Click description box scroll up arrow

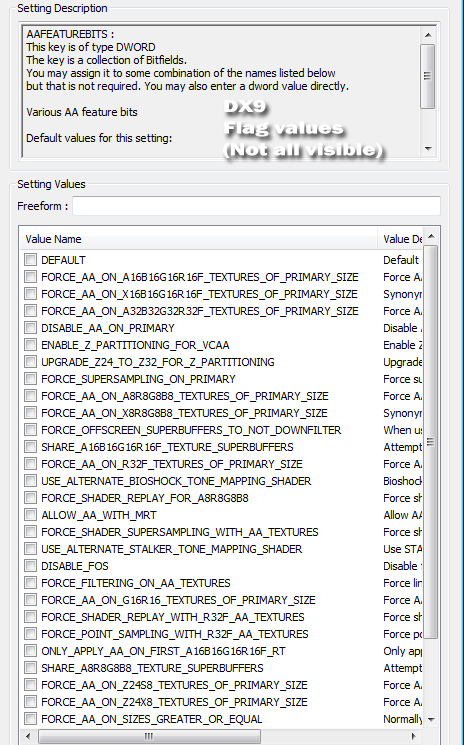coord(427,35)
